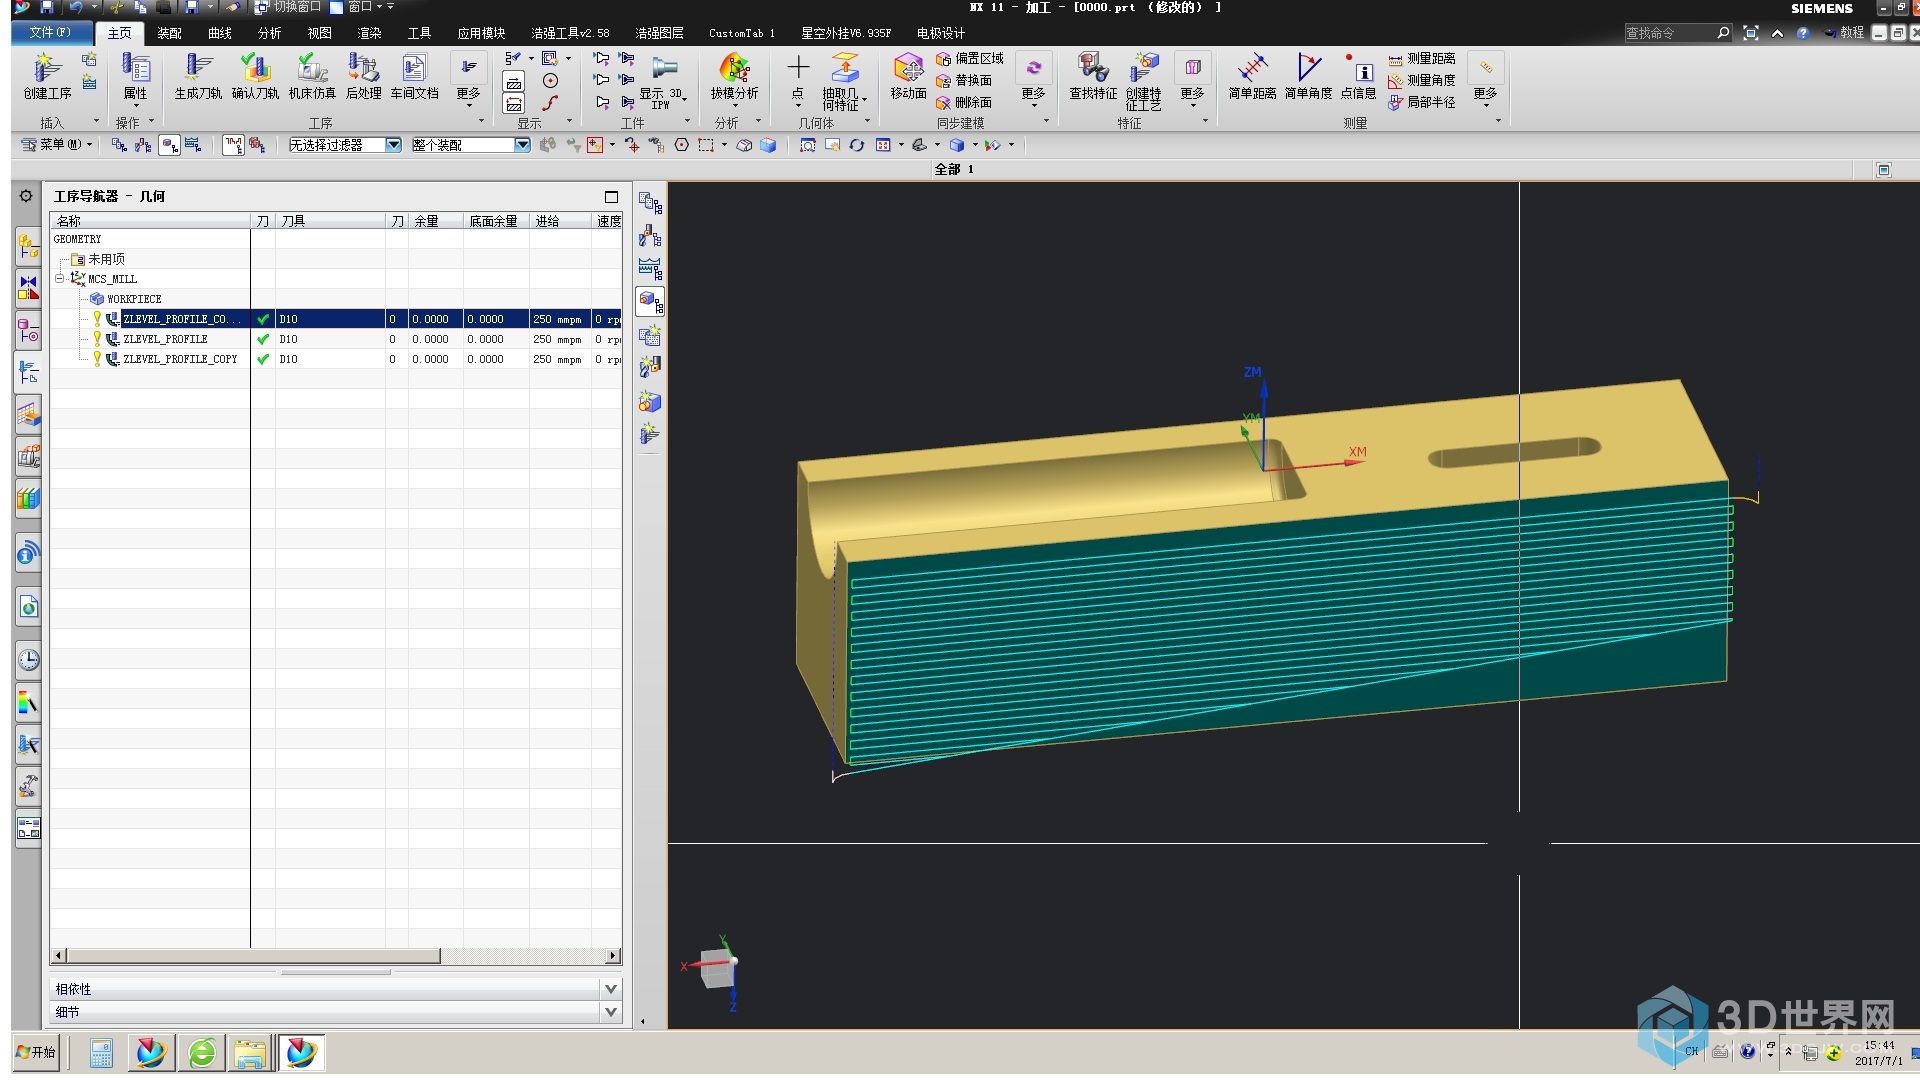Open 查找特征 (Find Features) tool

tap(1093, 76)
